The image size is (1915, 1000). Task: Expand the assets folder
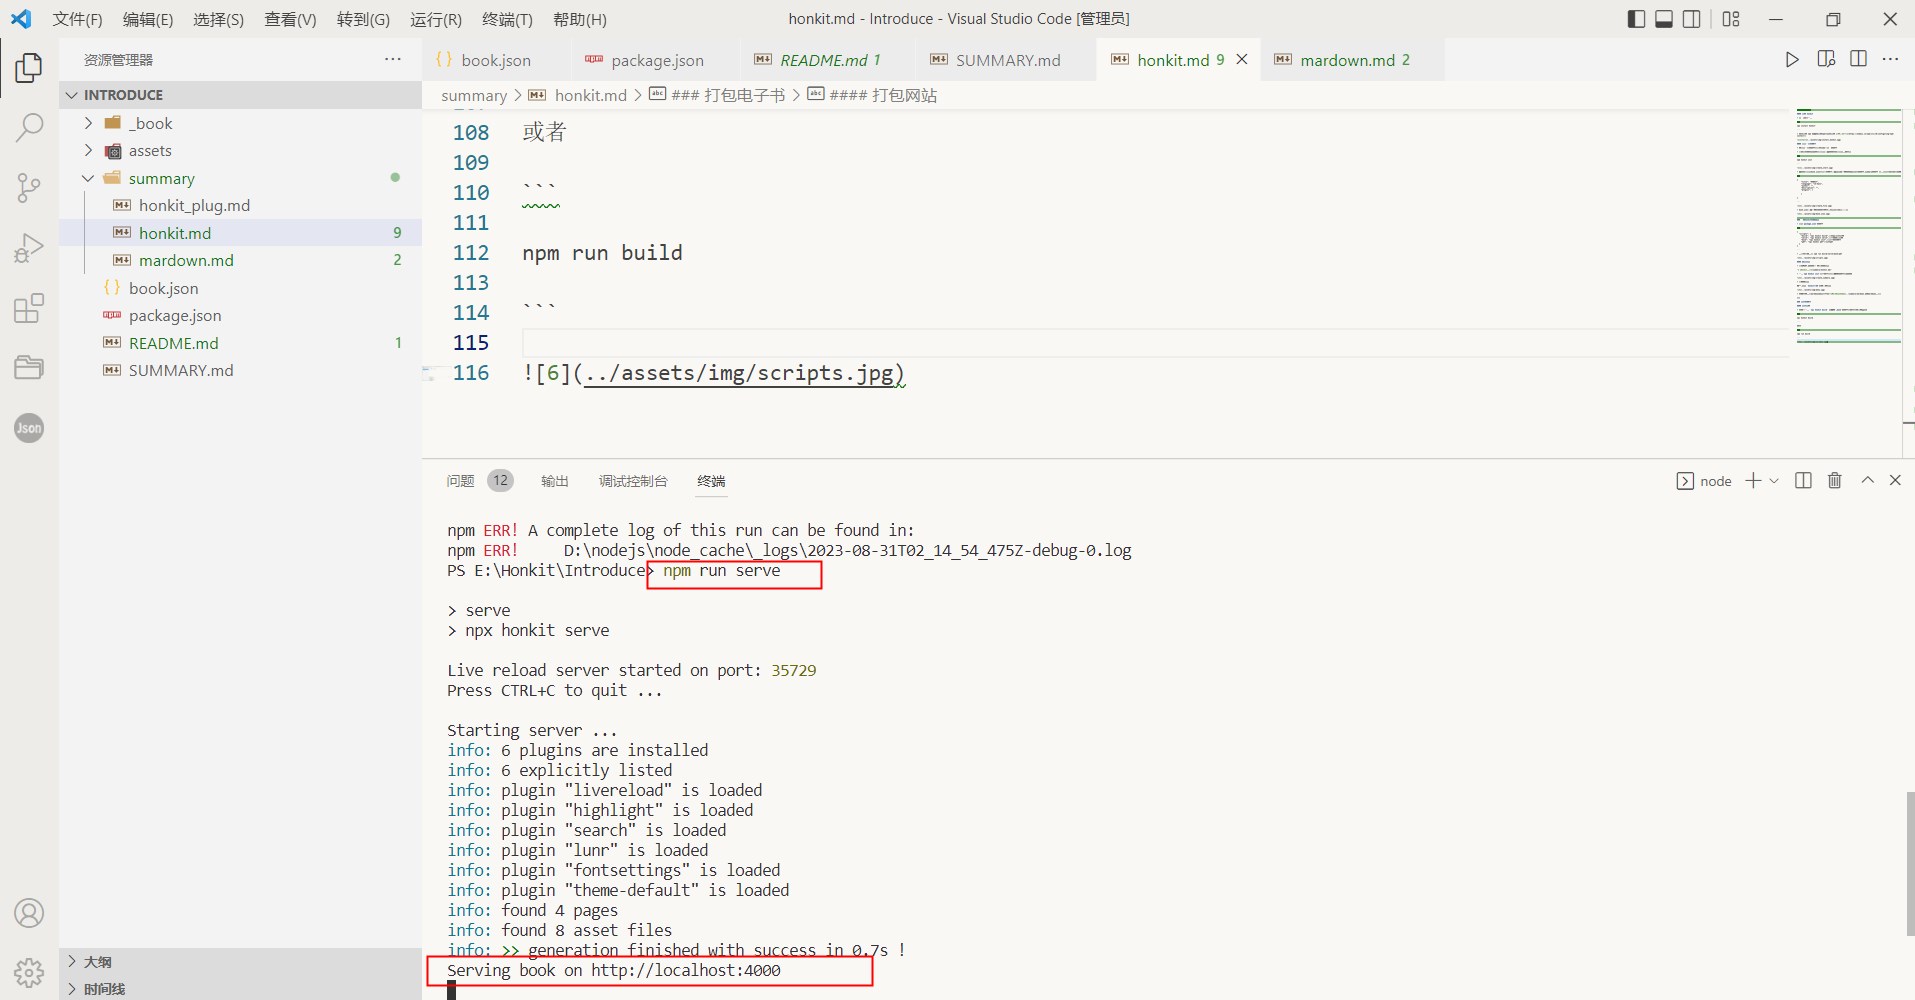240,150
